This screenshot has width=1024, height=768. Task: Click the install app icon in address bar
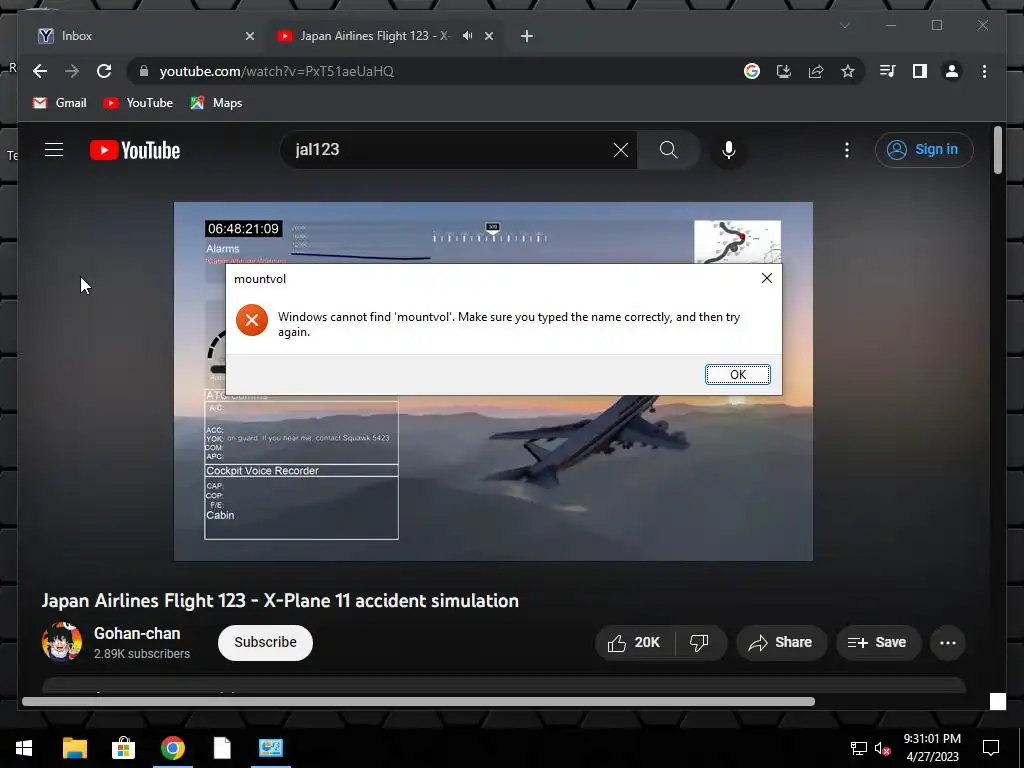click(x=784, y=71)
